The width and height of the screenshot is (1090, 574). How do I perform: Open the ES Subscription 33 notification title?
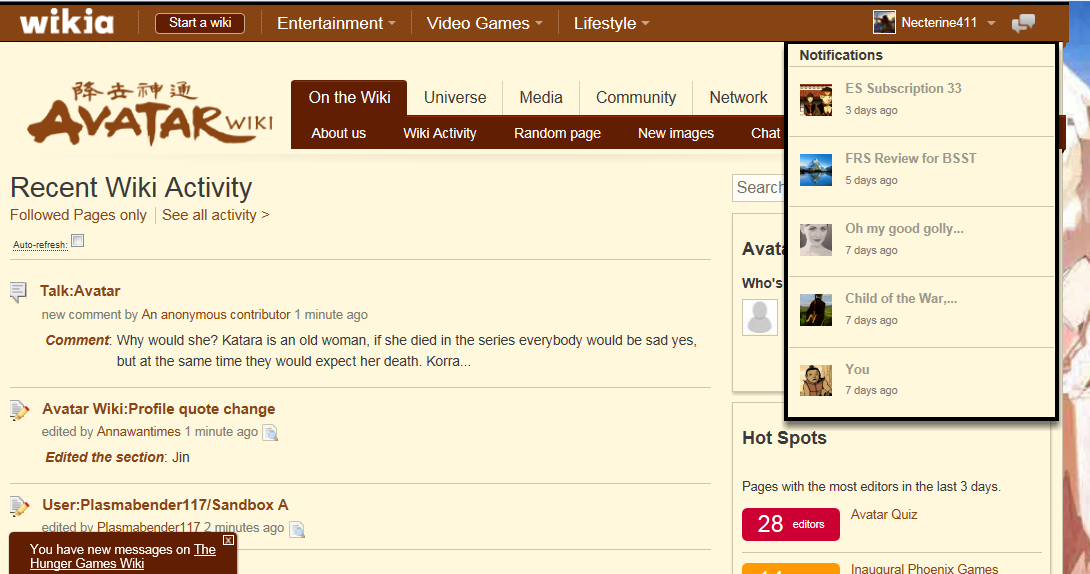[x=903, y=88]
